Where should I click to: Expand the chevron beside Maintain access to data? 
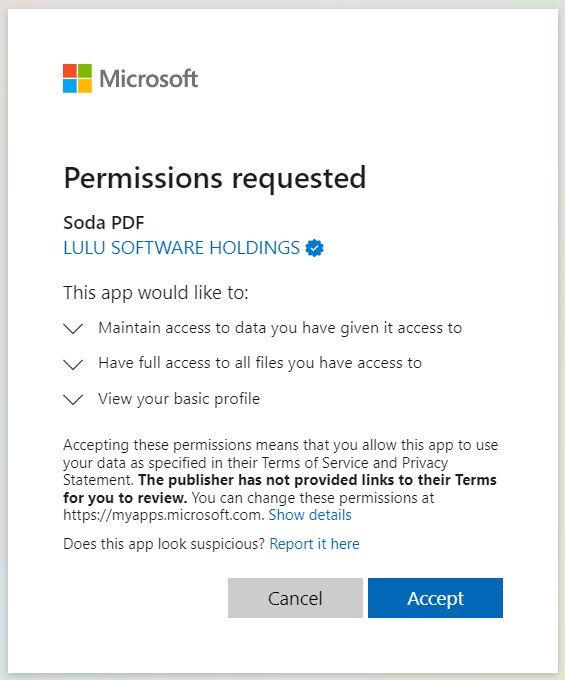pyautogui.click(x=73, y=328)
